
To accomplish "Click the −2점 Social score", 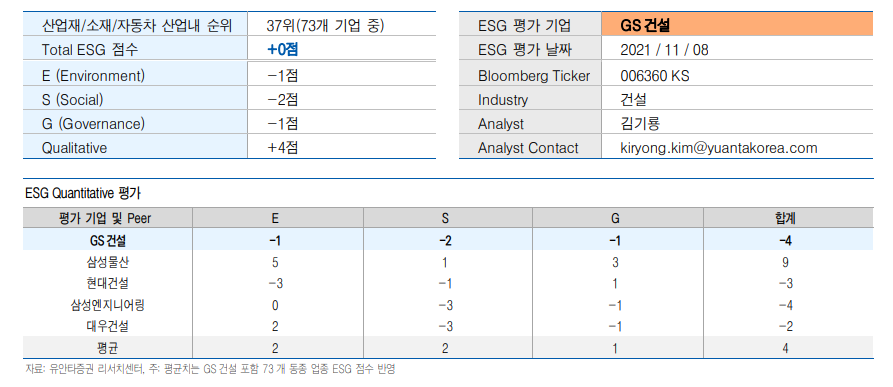I will click(283, 100).
